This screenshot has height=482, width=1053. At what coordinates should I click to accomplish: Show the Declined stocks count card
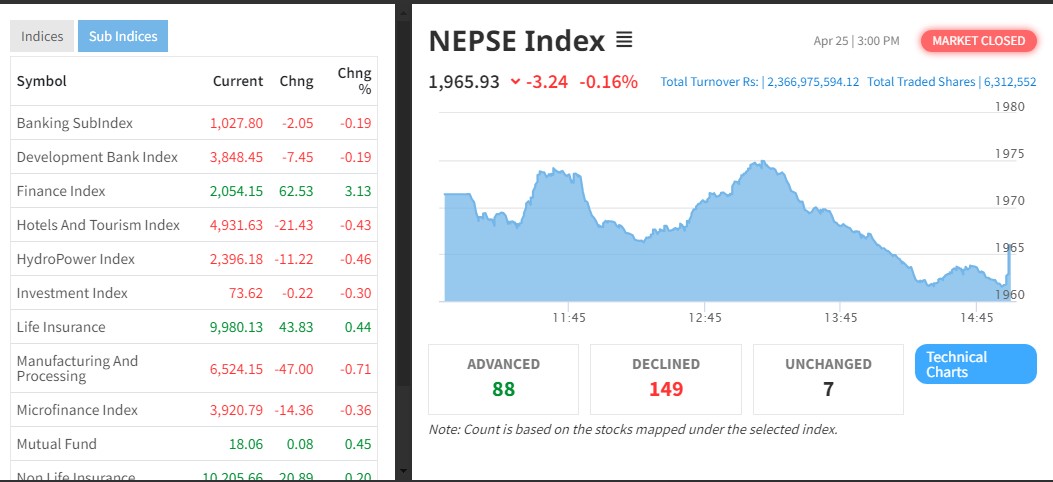point(666,379)
